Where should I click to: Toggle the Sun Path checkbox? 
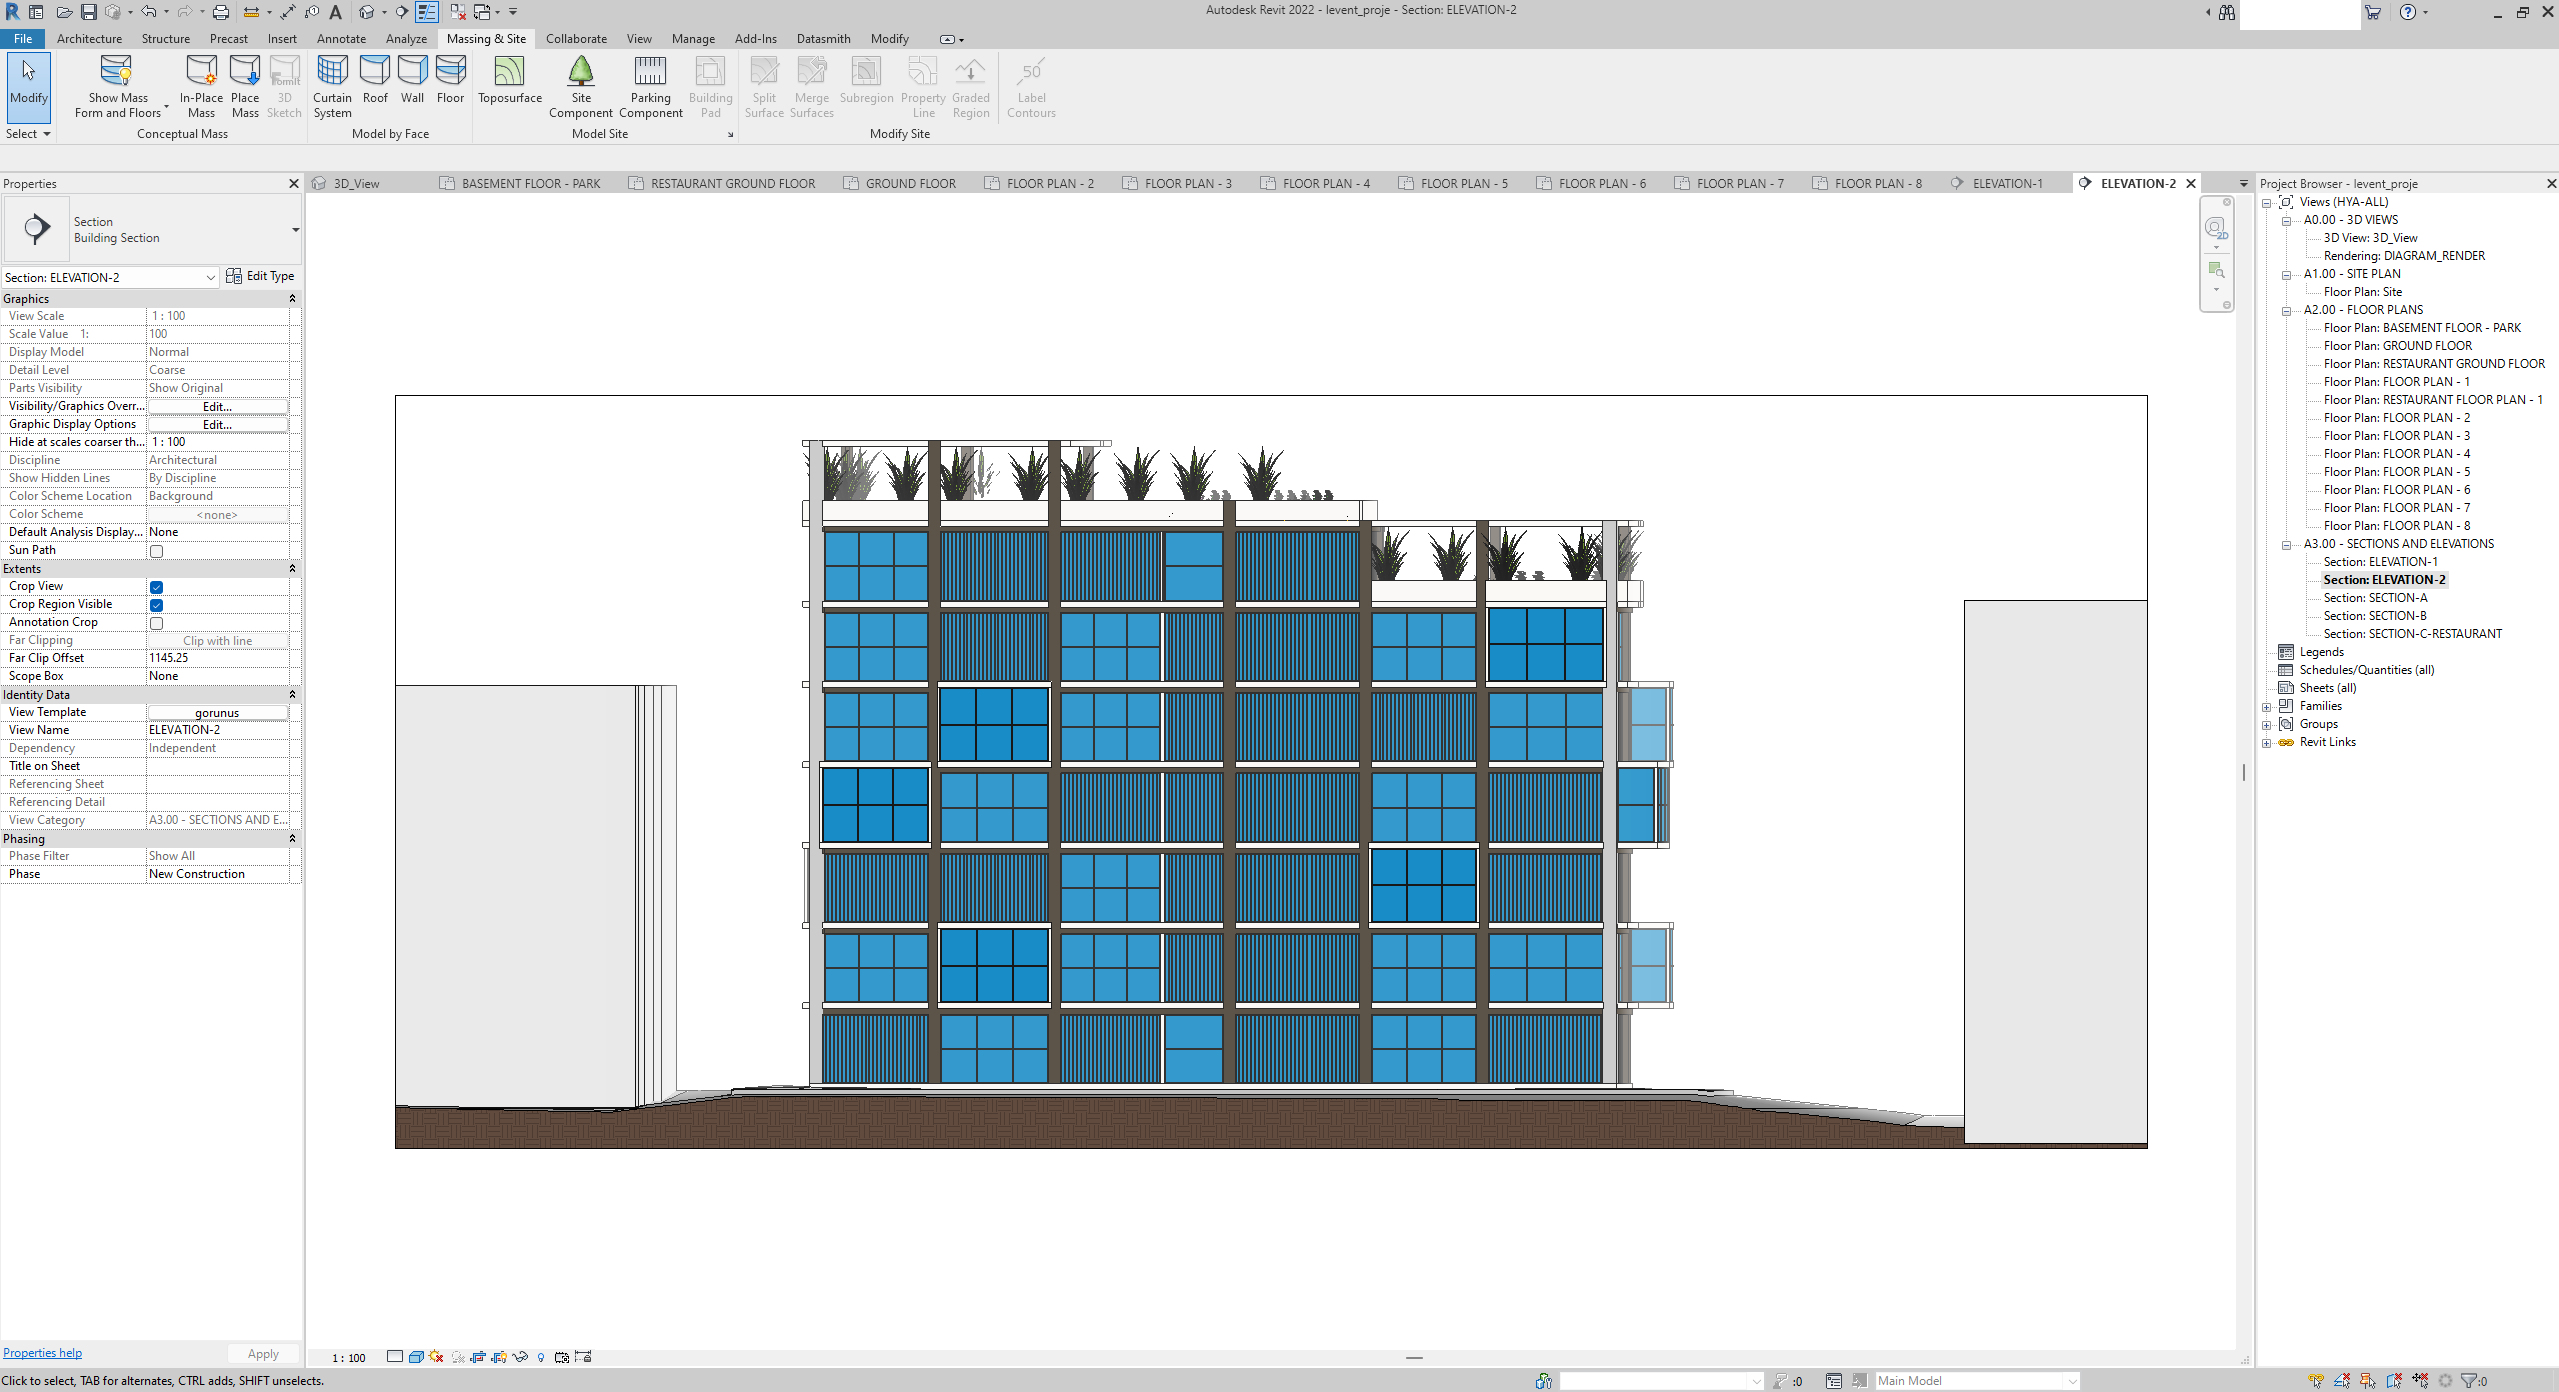tap(156, 551)
